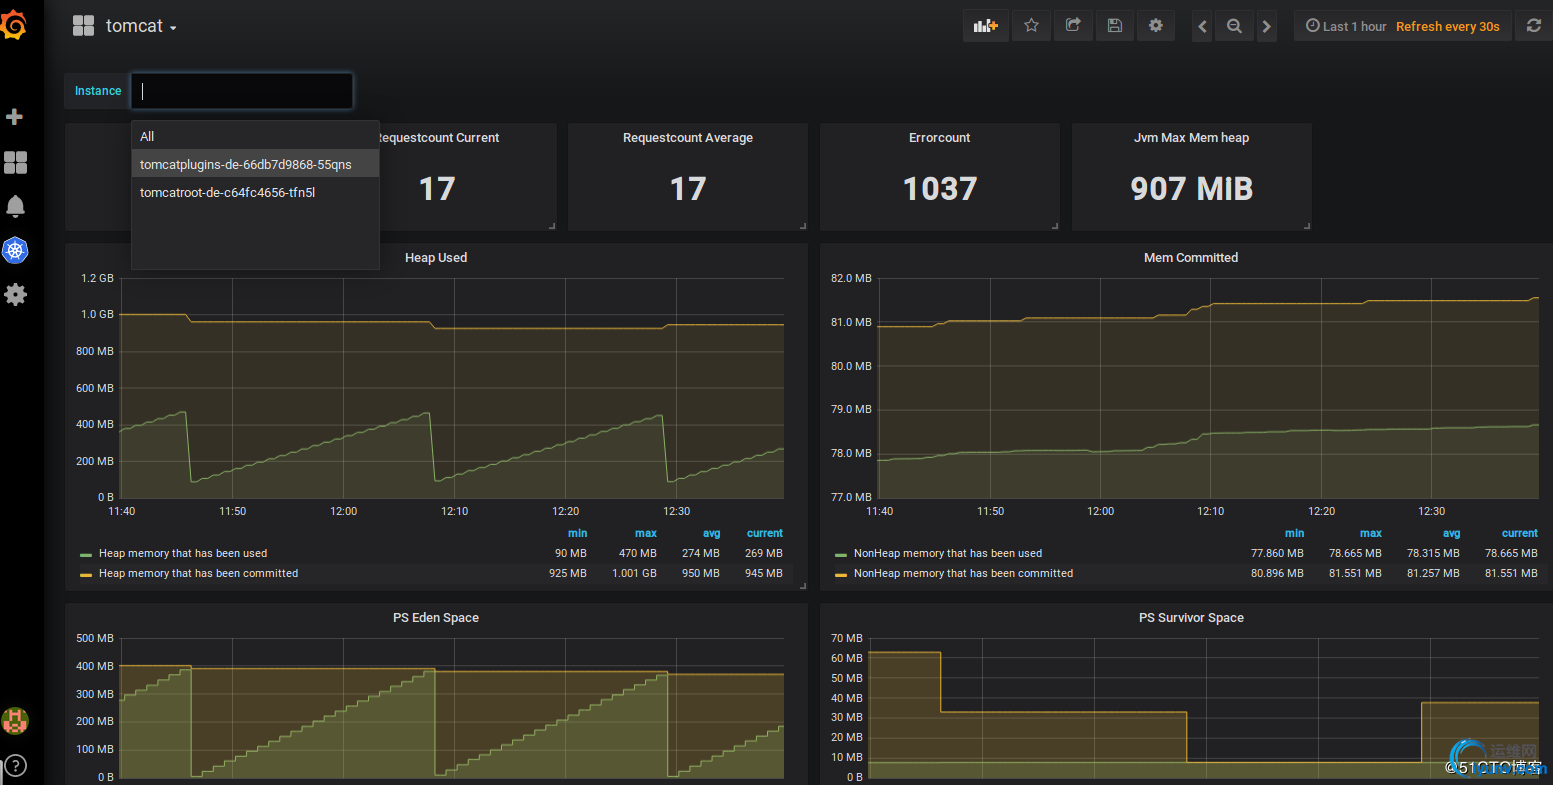Click green swatch of NonHeap used legend

(x=841, y=554)
